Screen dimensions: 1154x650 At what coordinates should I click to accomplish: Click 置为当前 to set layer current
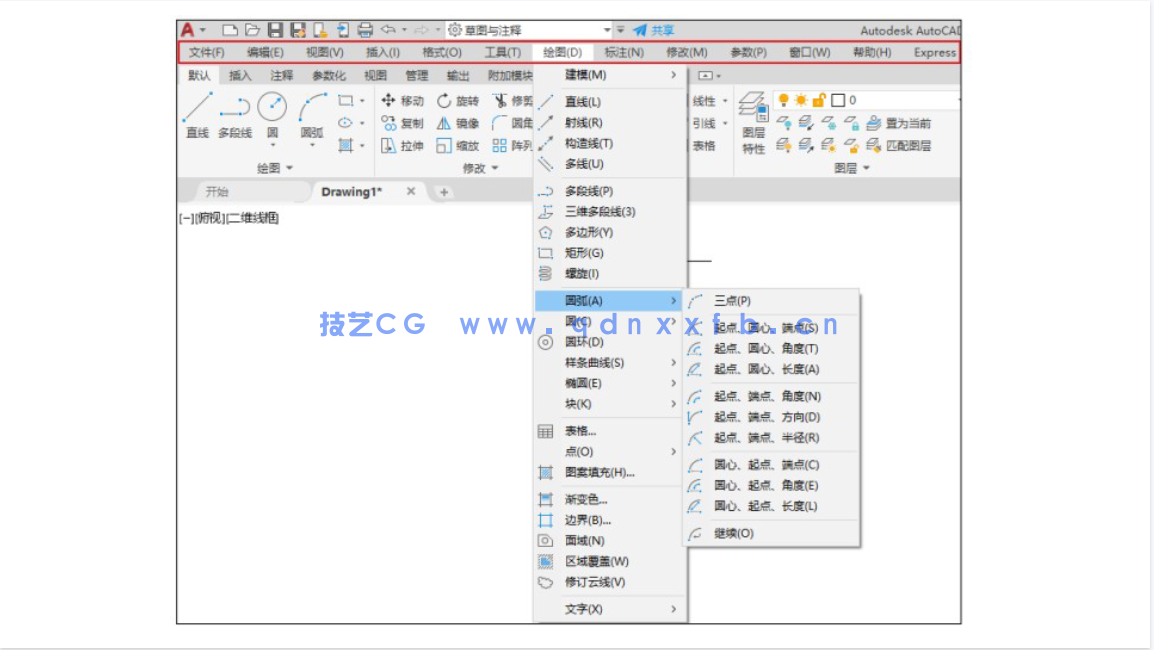click(x=908, y=124)
